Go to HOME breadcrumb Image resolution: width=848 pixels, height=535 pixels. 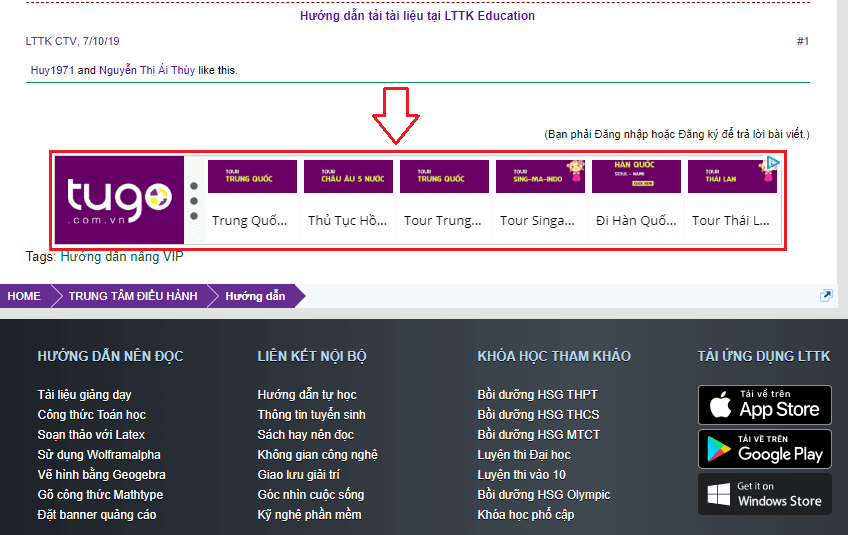point(24,296)
